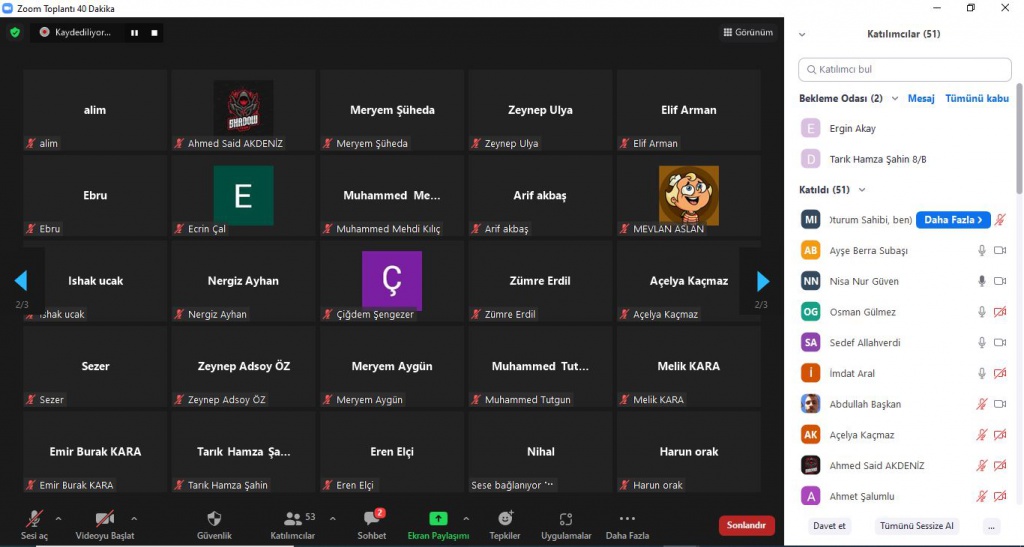Select the Nihal tile connecting to audio
The image size is (1024, 547).
(x=541, y=452)
